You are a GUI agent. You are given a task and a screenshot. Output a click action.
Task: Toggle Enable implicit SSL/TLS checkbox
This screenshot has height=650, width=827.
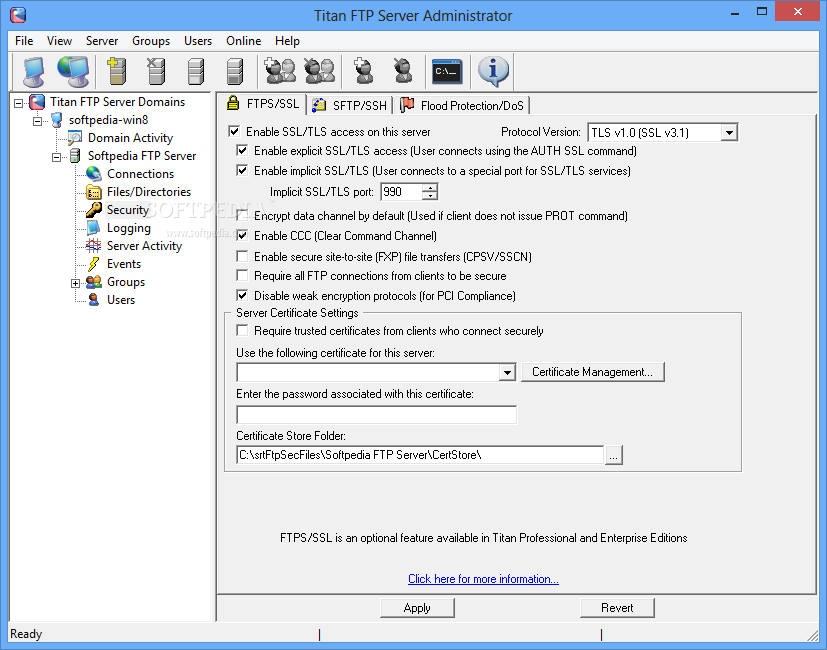(242, 170)
